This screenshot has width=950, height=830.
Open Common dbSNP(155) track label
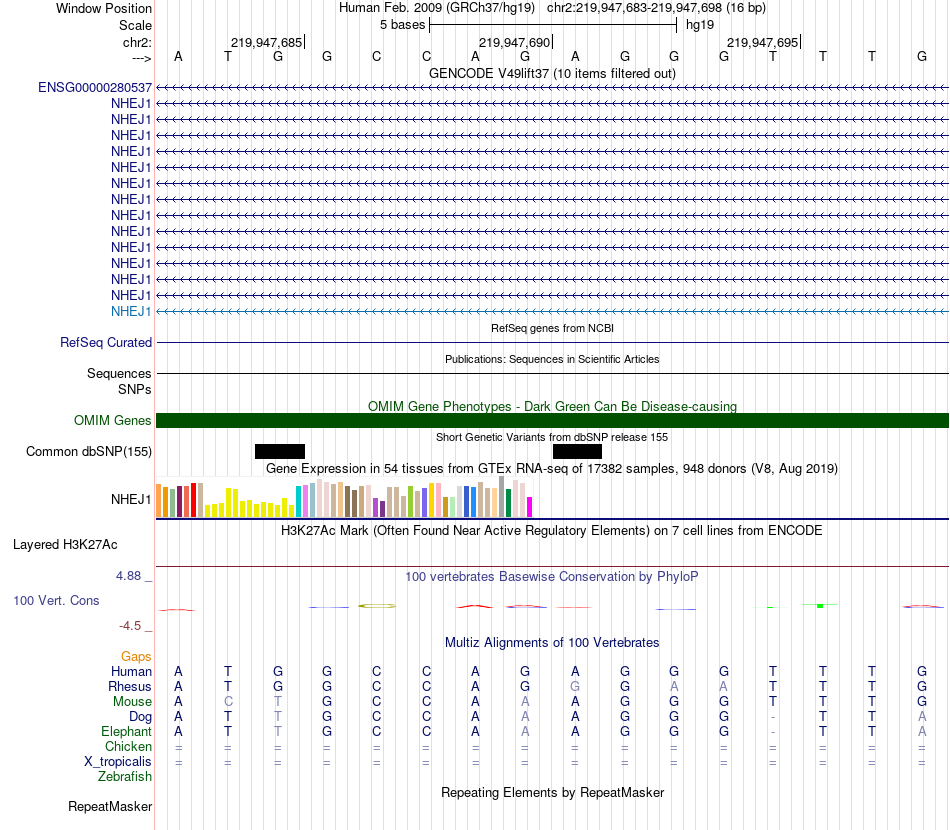click(89, 451)
